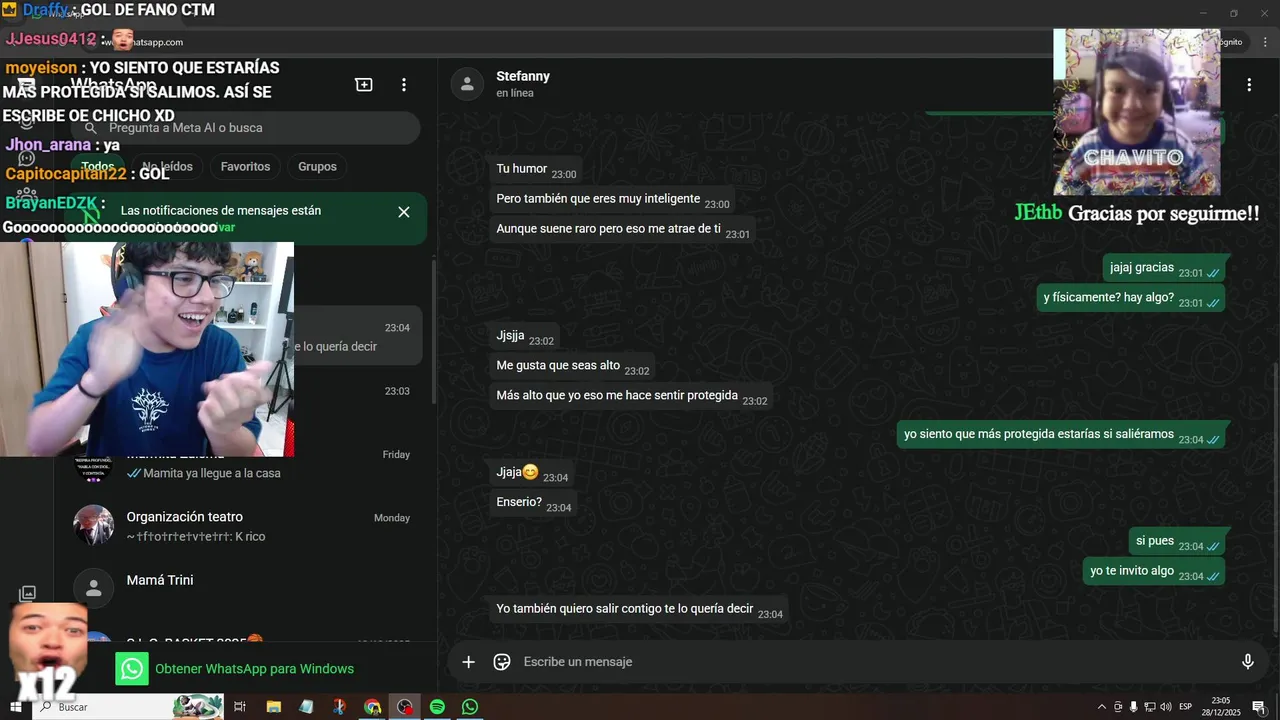Click the Pregunta a Meta AI search field
Viewport: 1280px width, 720px height.
[x=245, y=128]
